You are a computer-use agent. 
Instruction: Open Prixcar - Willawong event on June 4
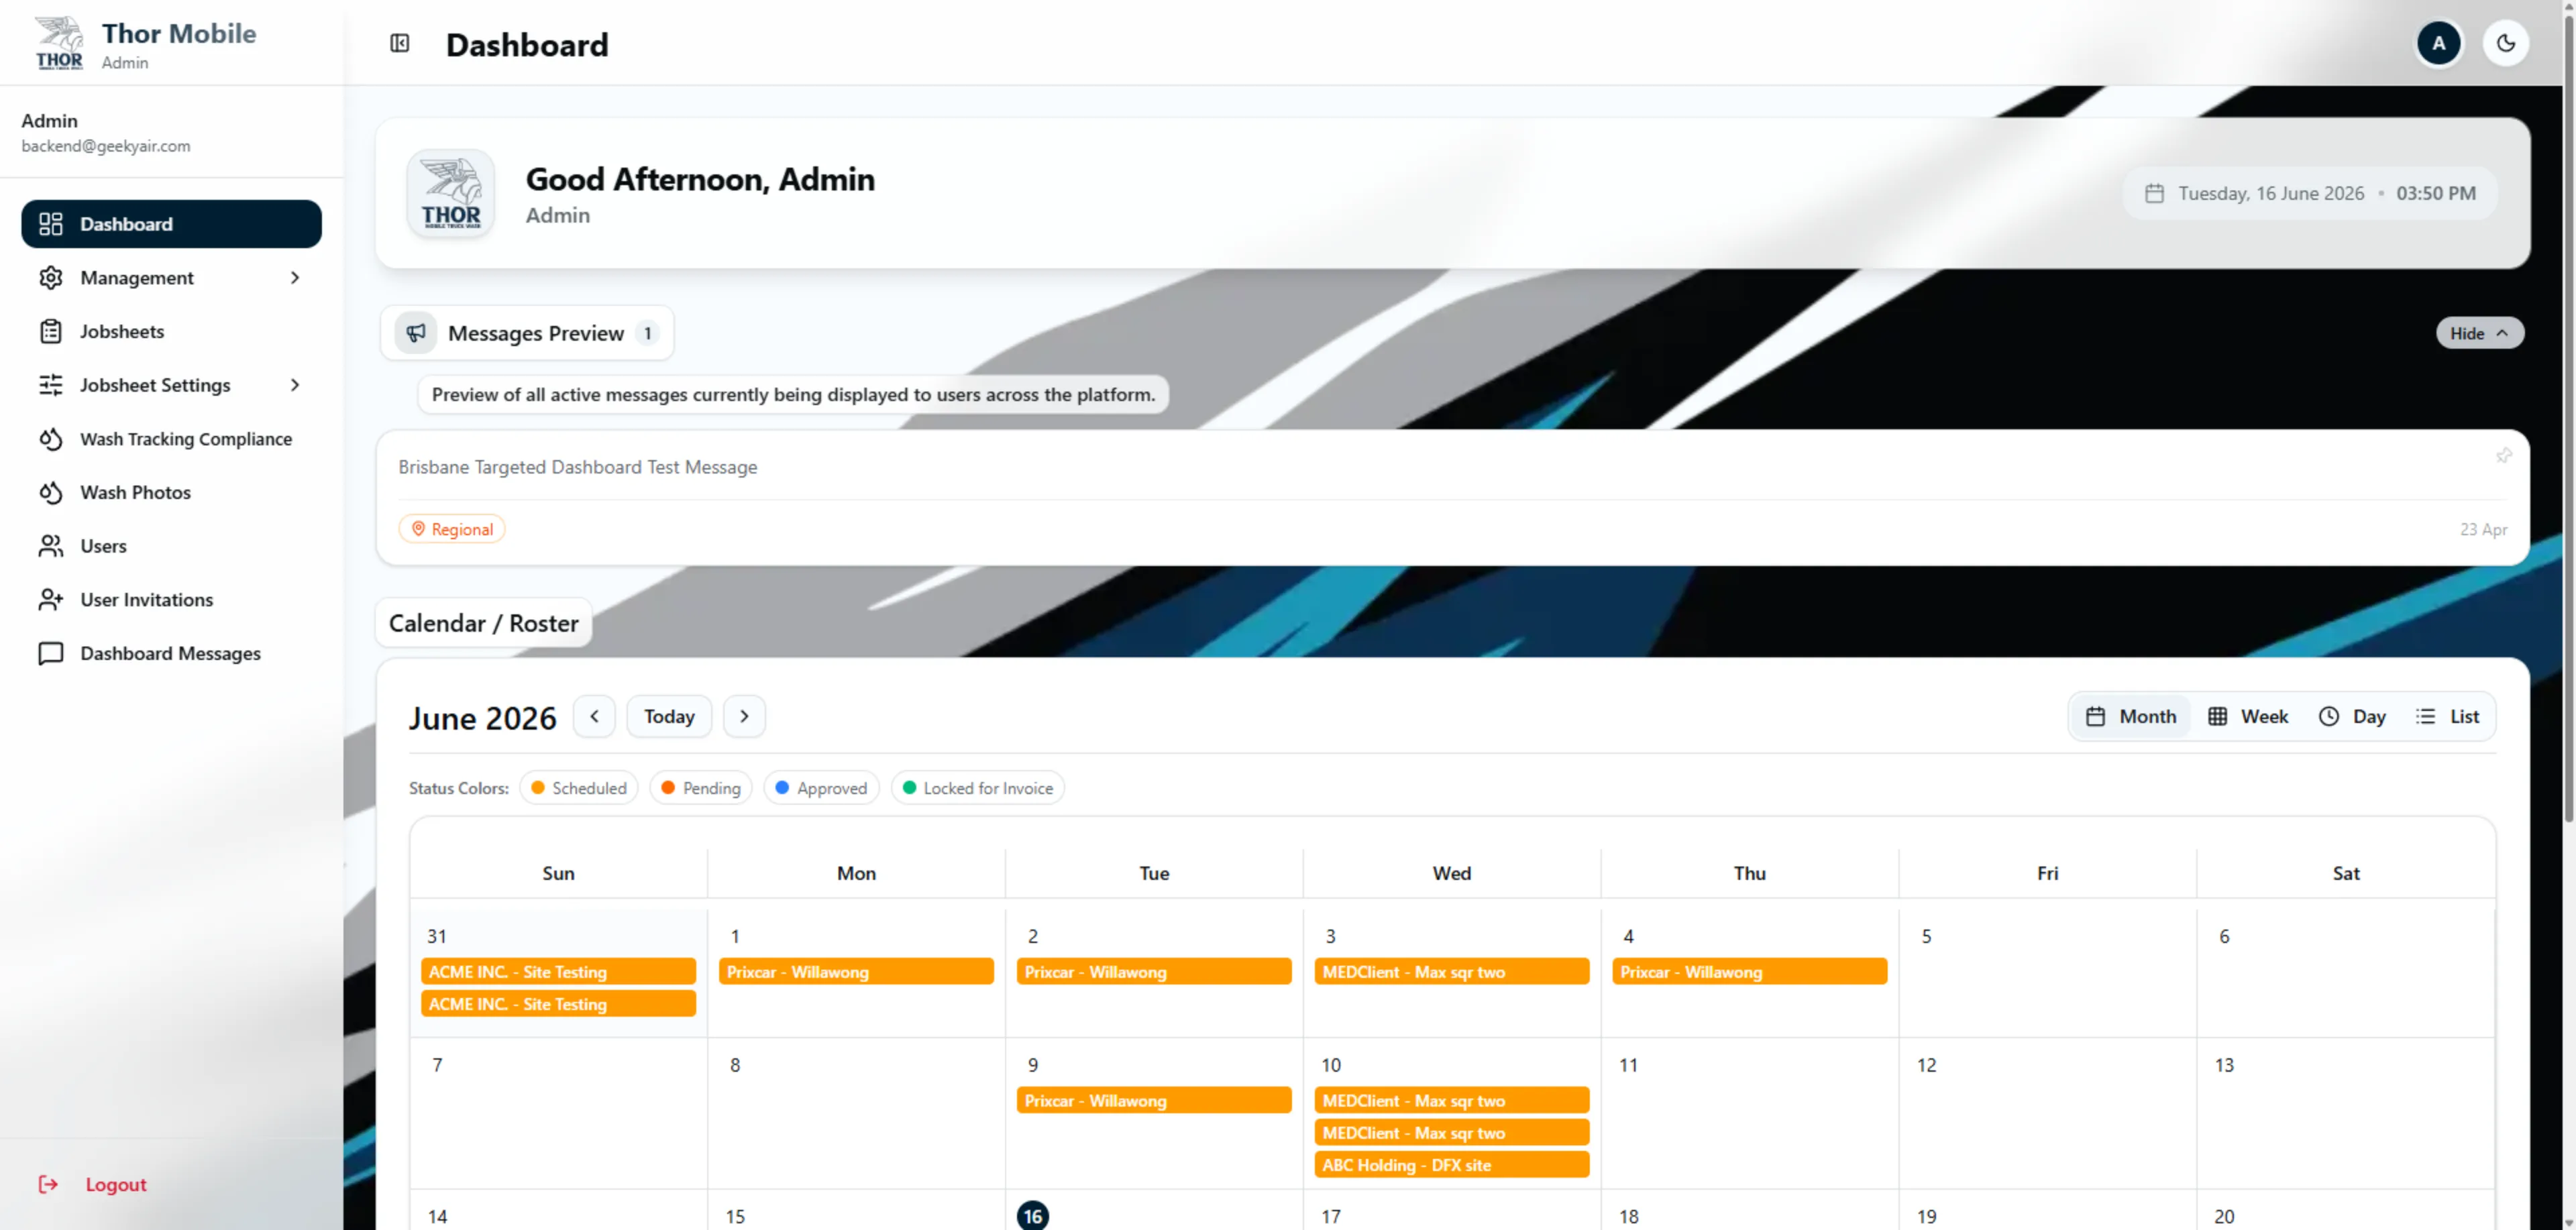point(1750,972)
